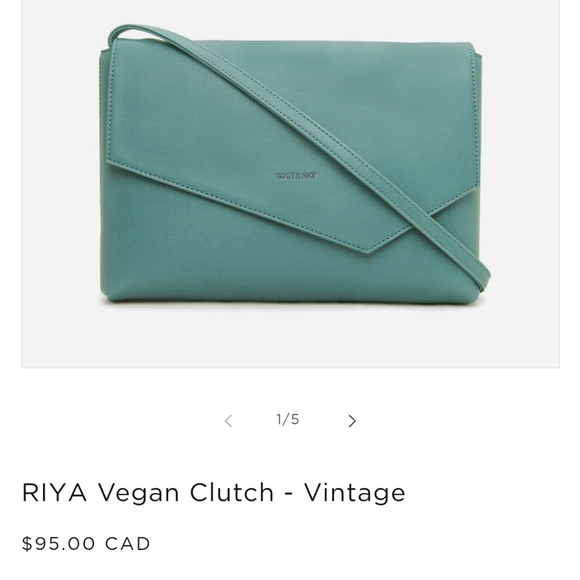Click the word RIYA in product name
The image size is (580, 580).
tap(55, 493)
